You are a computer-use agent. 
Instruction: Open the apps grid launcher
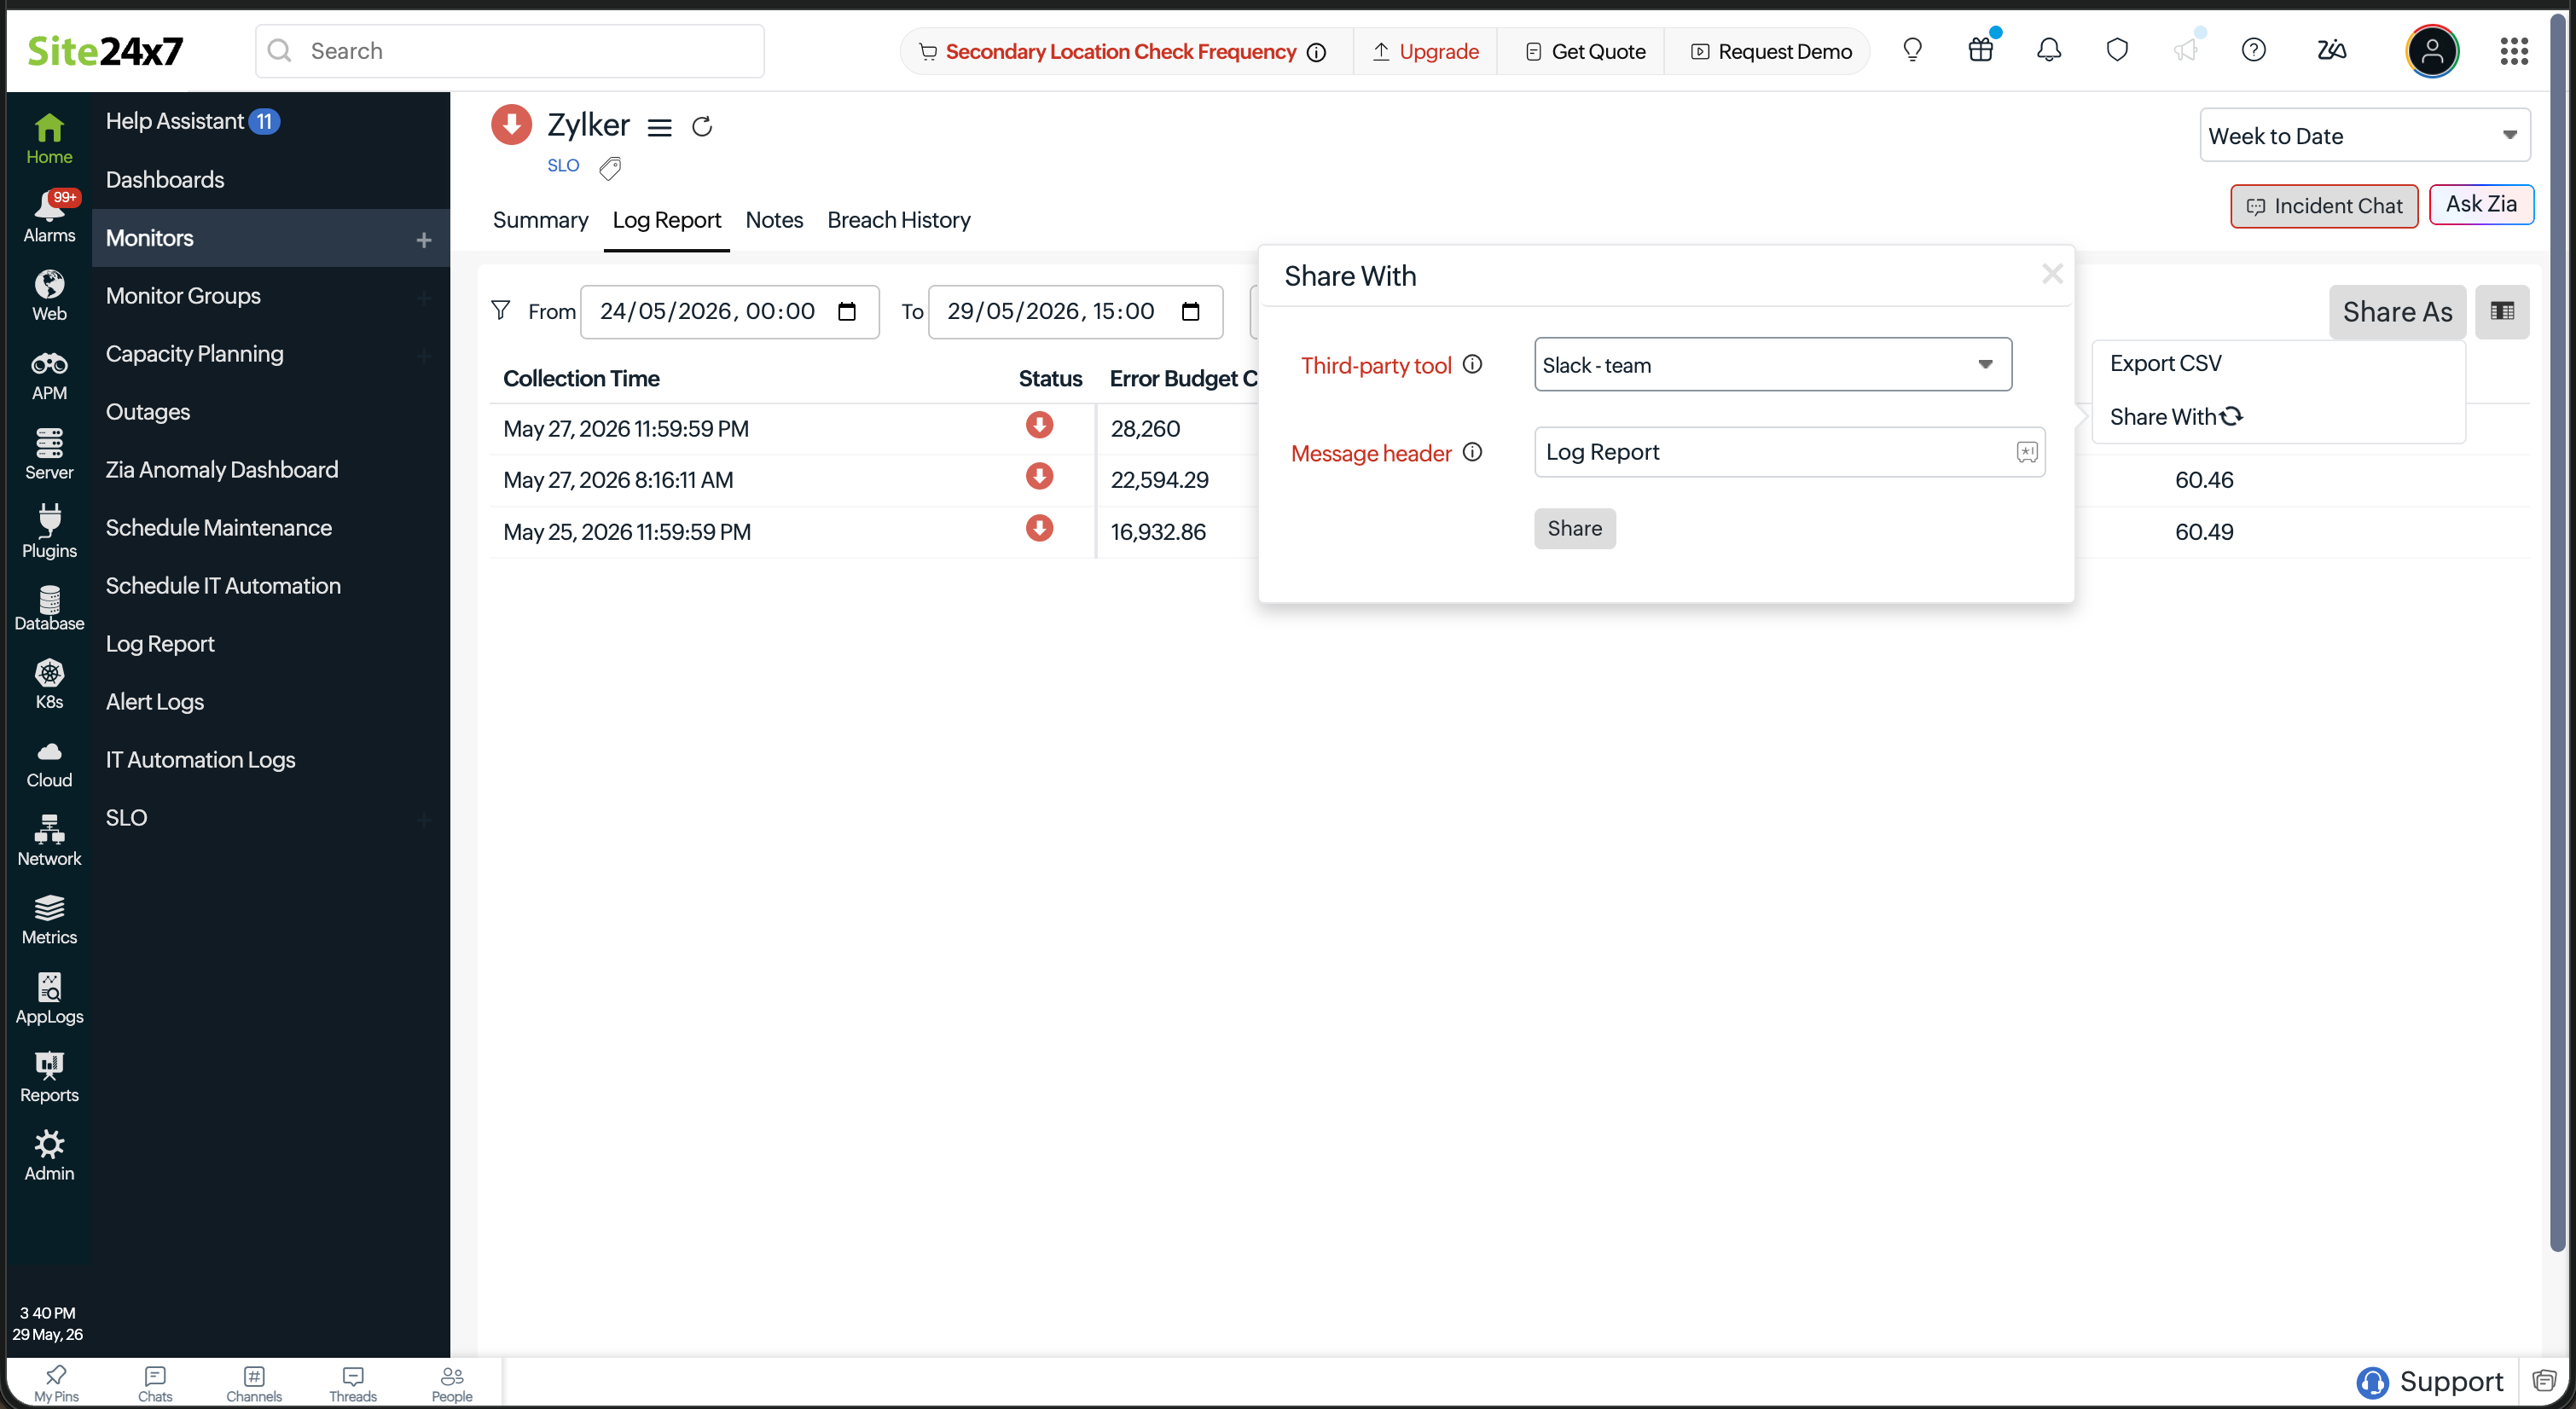2514,51
